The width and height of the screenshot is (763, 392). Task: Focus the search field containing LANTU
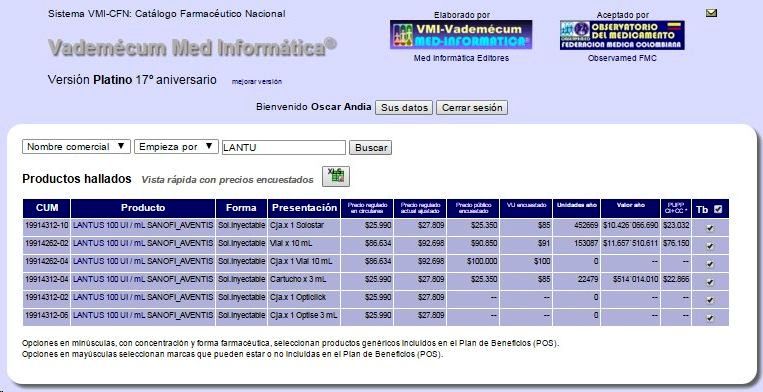pos(284,147)
